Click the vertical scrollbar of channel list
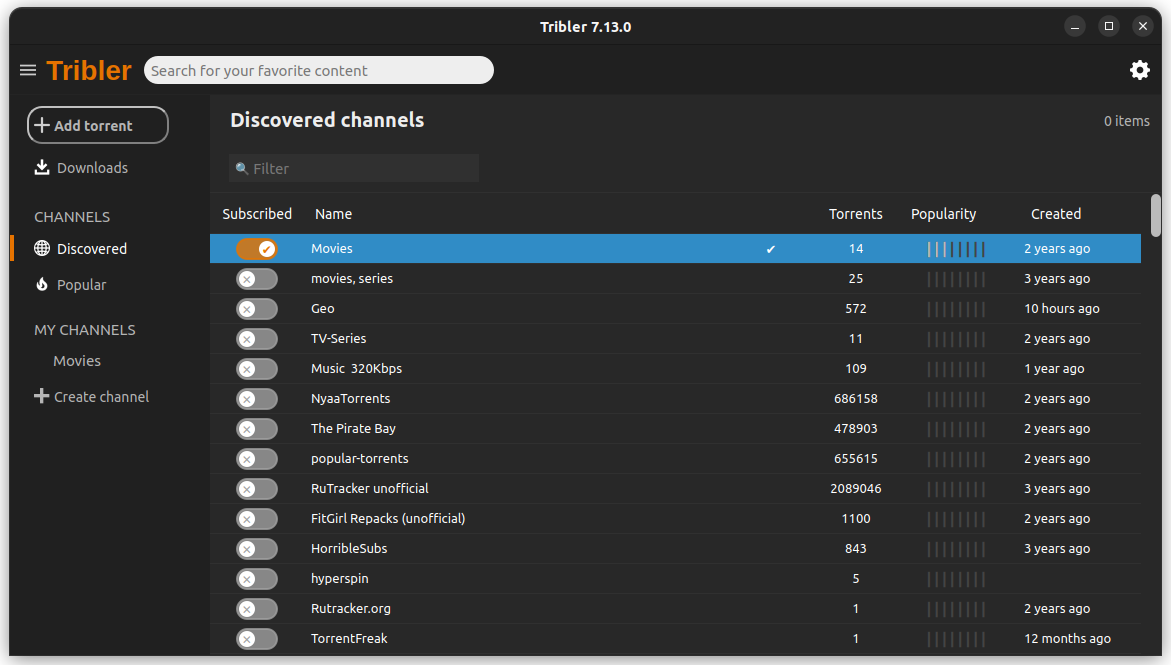This screenshot has width=1171, height=665. coord(1155,215)
